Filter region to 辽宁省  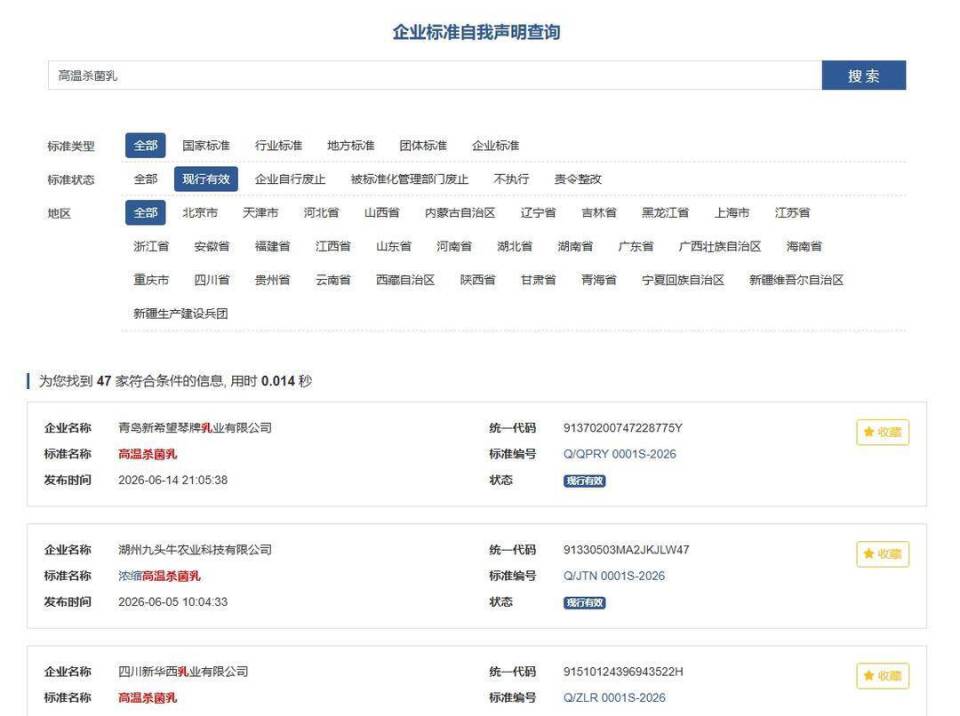[539, 213]
